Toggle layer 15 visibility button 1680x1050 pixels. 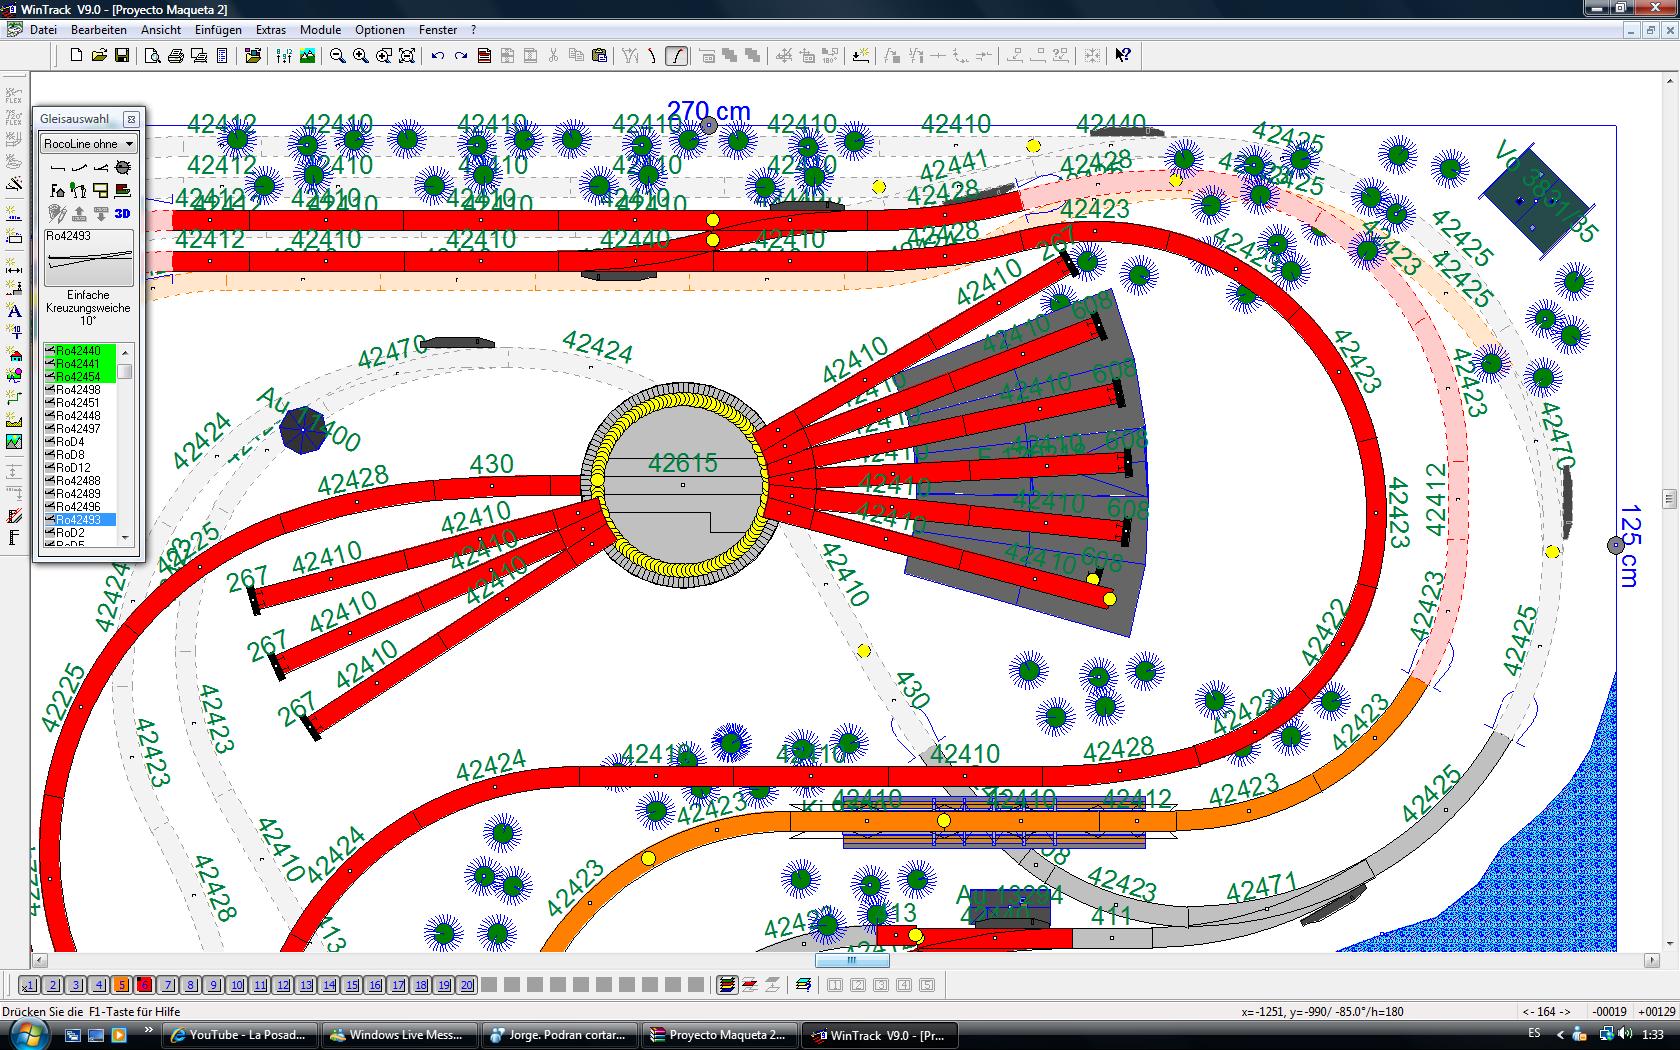click(x=352, y=985)
